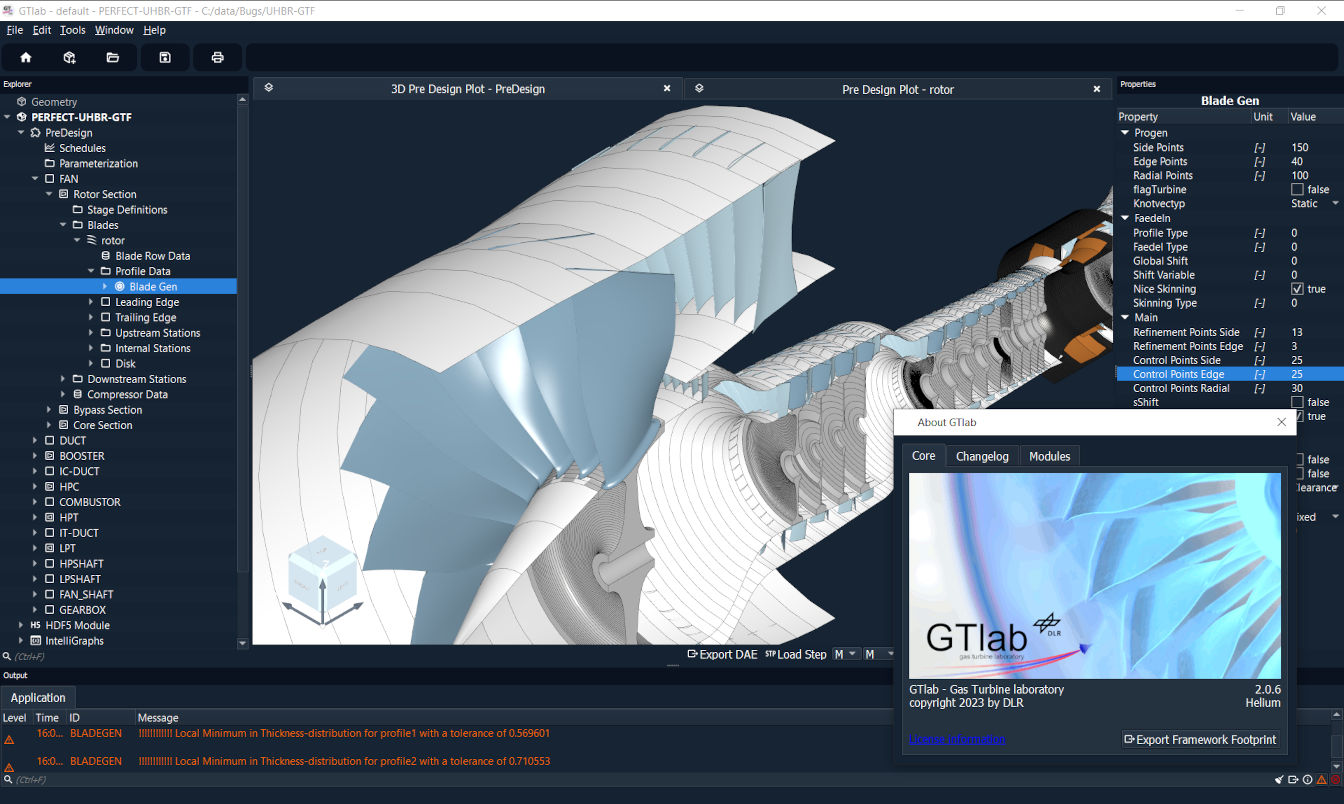Open the File menu

[x=14, y=30]
